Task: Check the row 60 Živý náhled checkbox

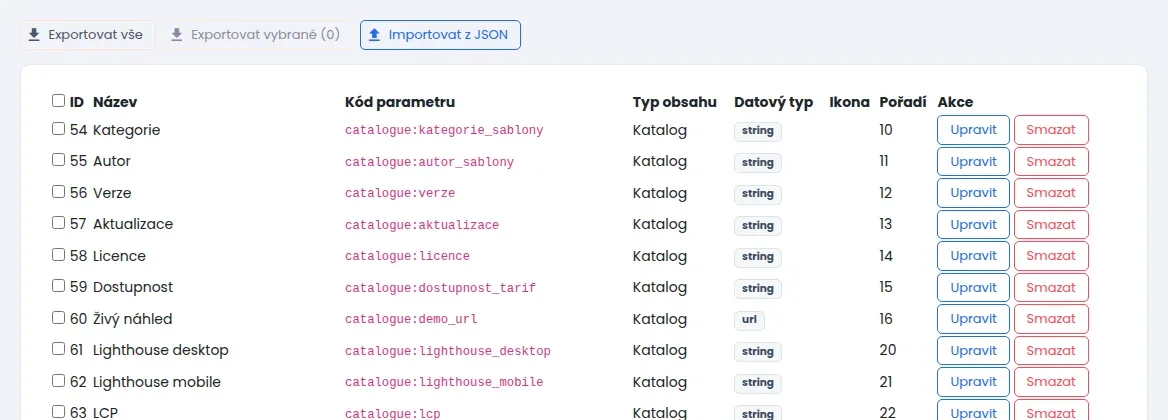Action: pyautogui.click(x=59, y=318)
